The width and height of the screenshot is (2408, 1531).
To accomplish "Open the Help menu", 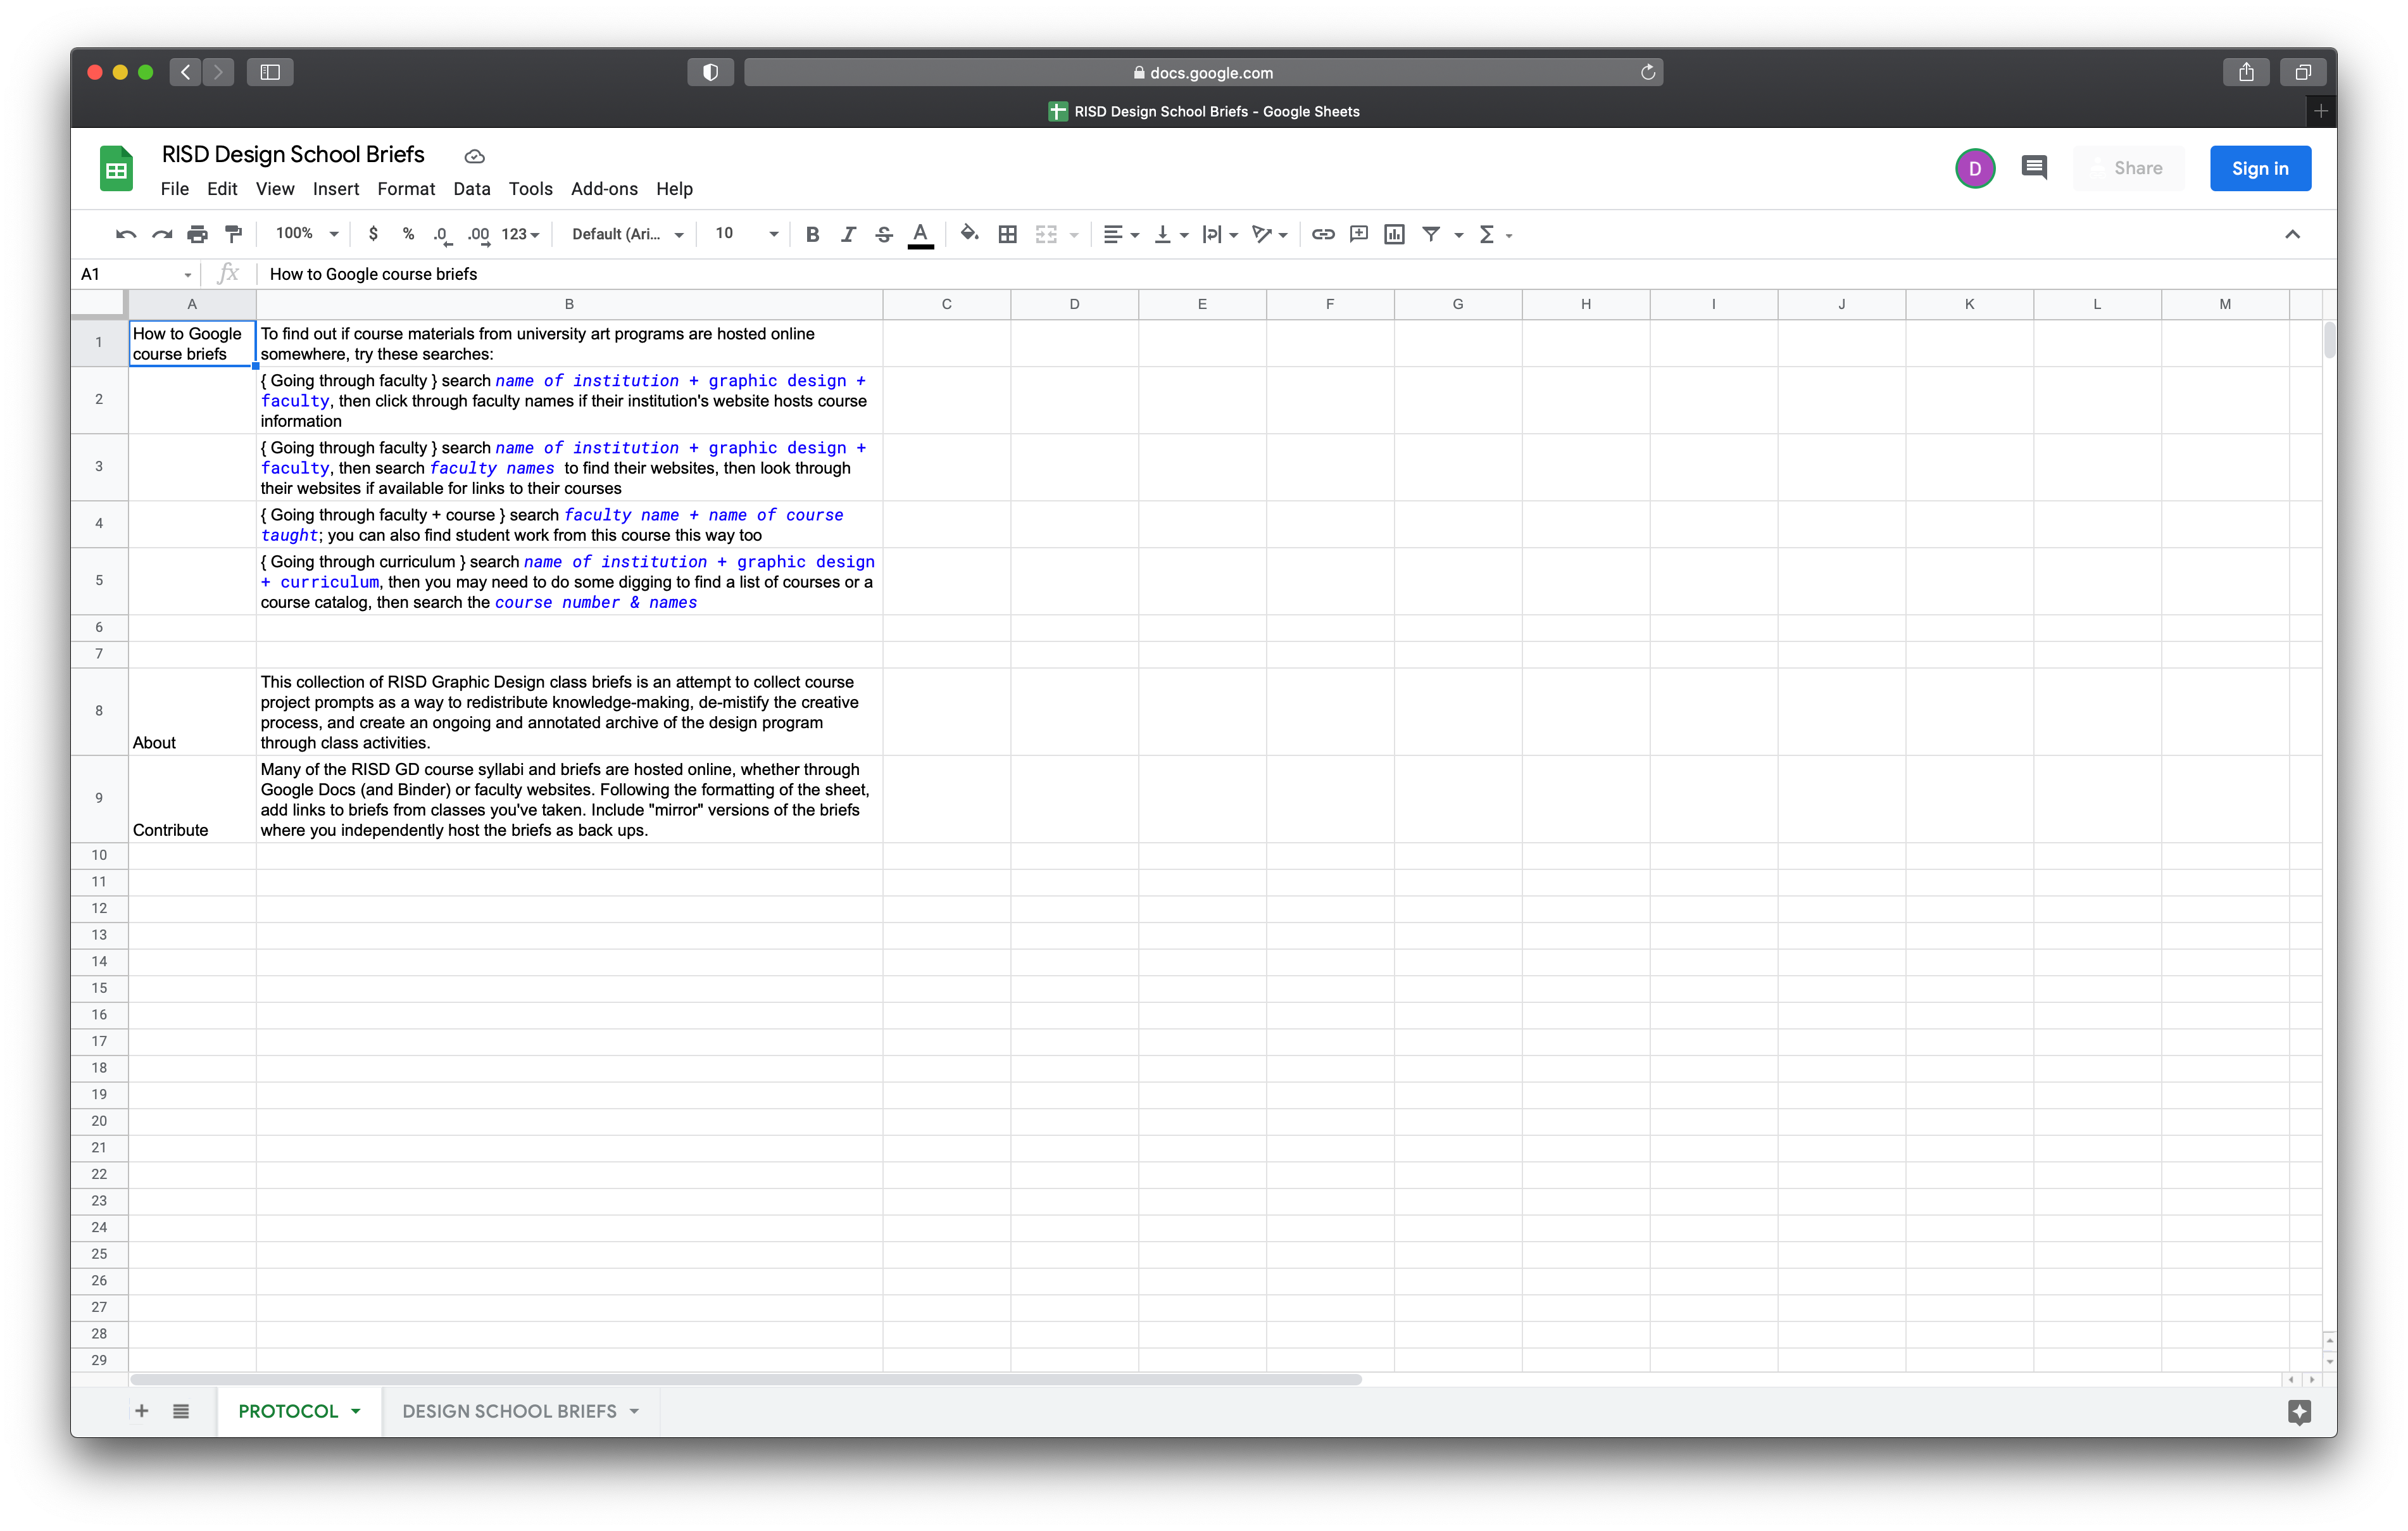I will coord(674,189).
